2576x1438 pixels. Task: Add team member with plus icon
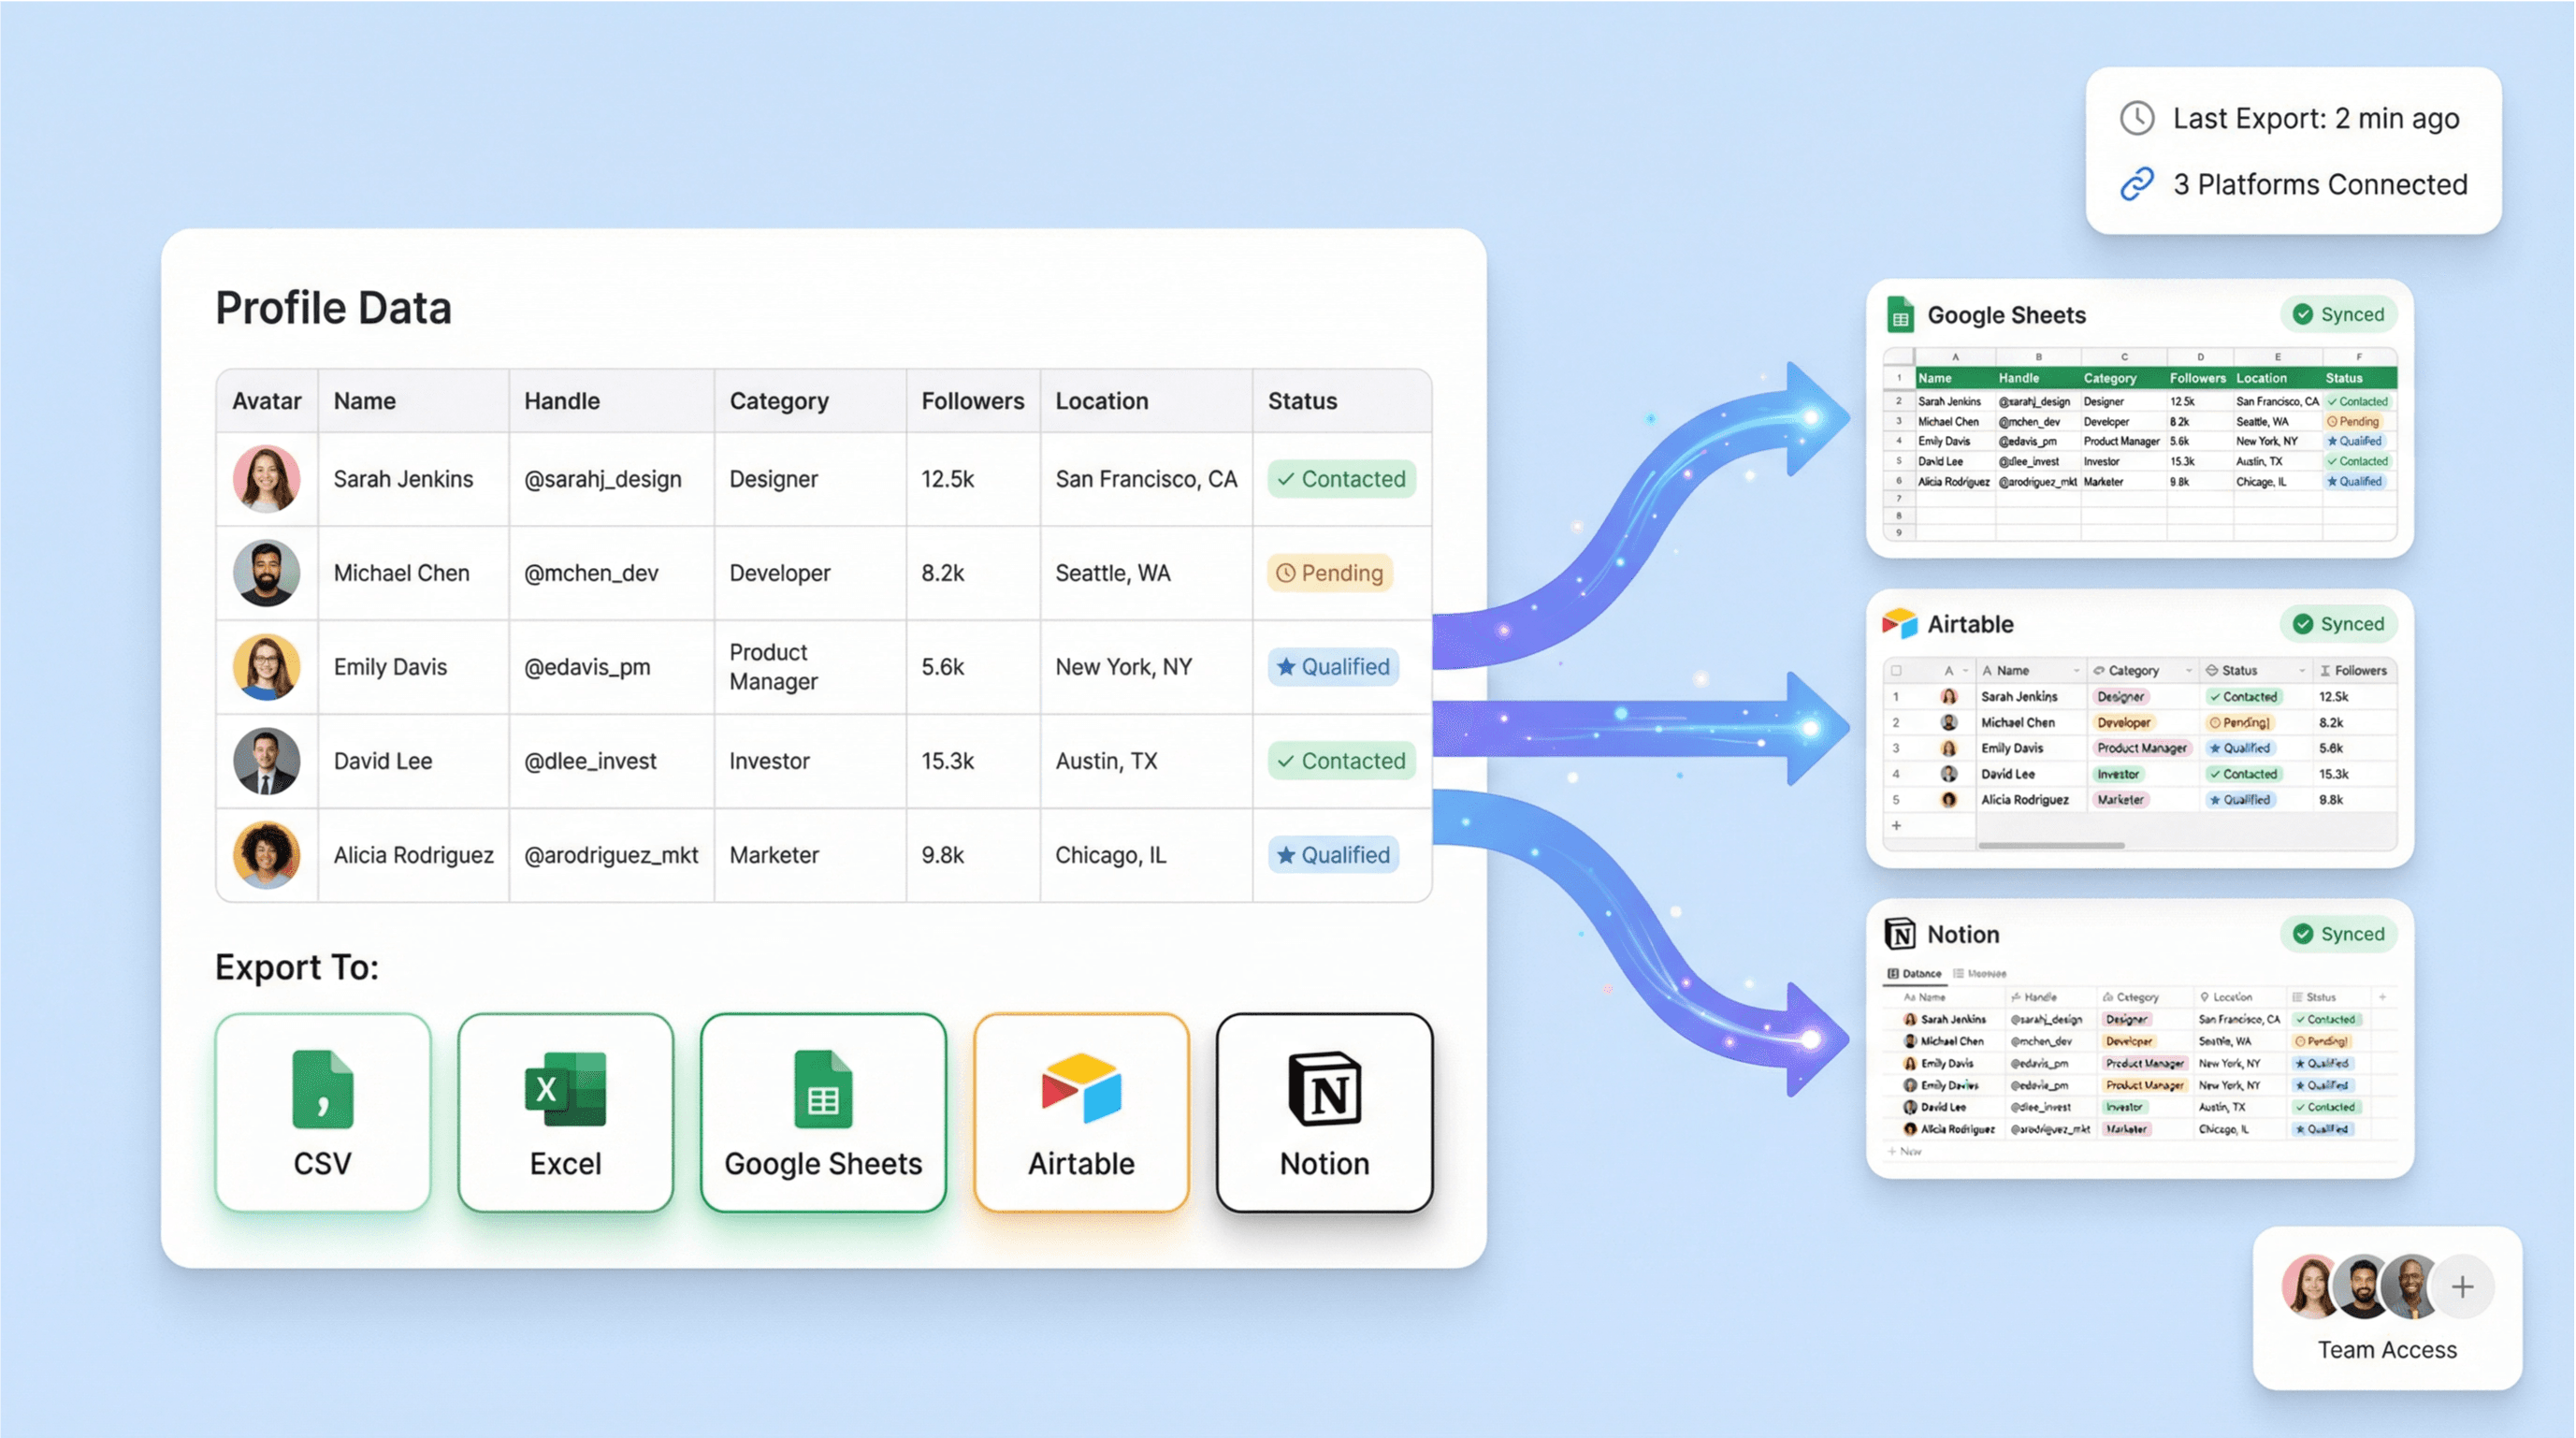(2462, 1287)
